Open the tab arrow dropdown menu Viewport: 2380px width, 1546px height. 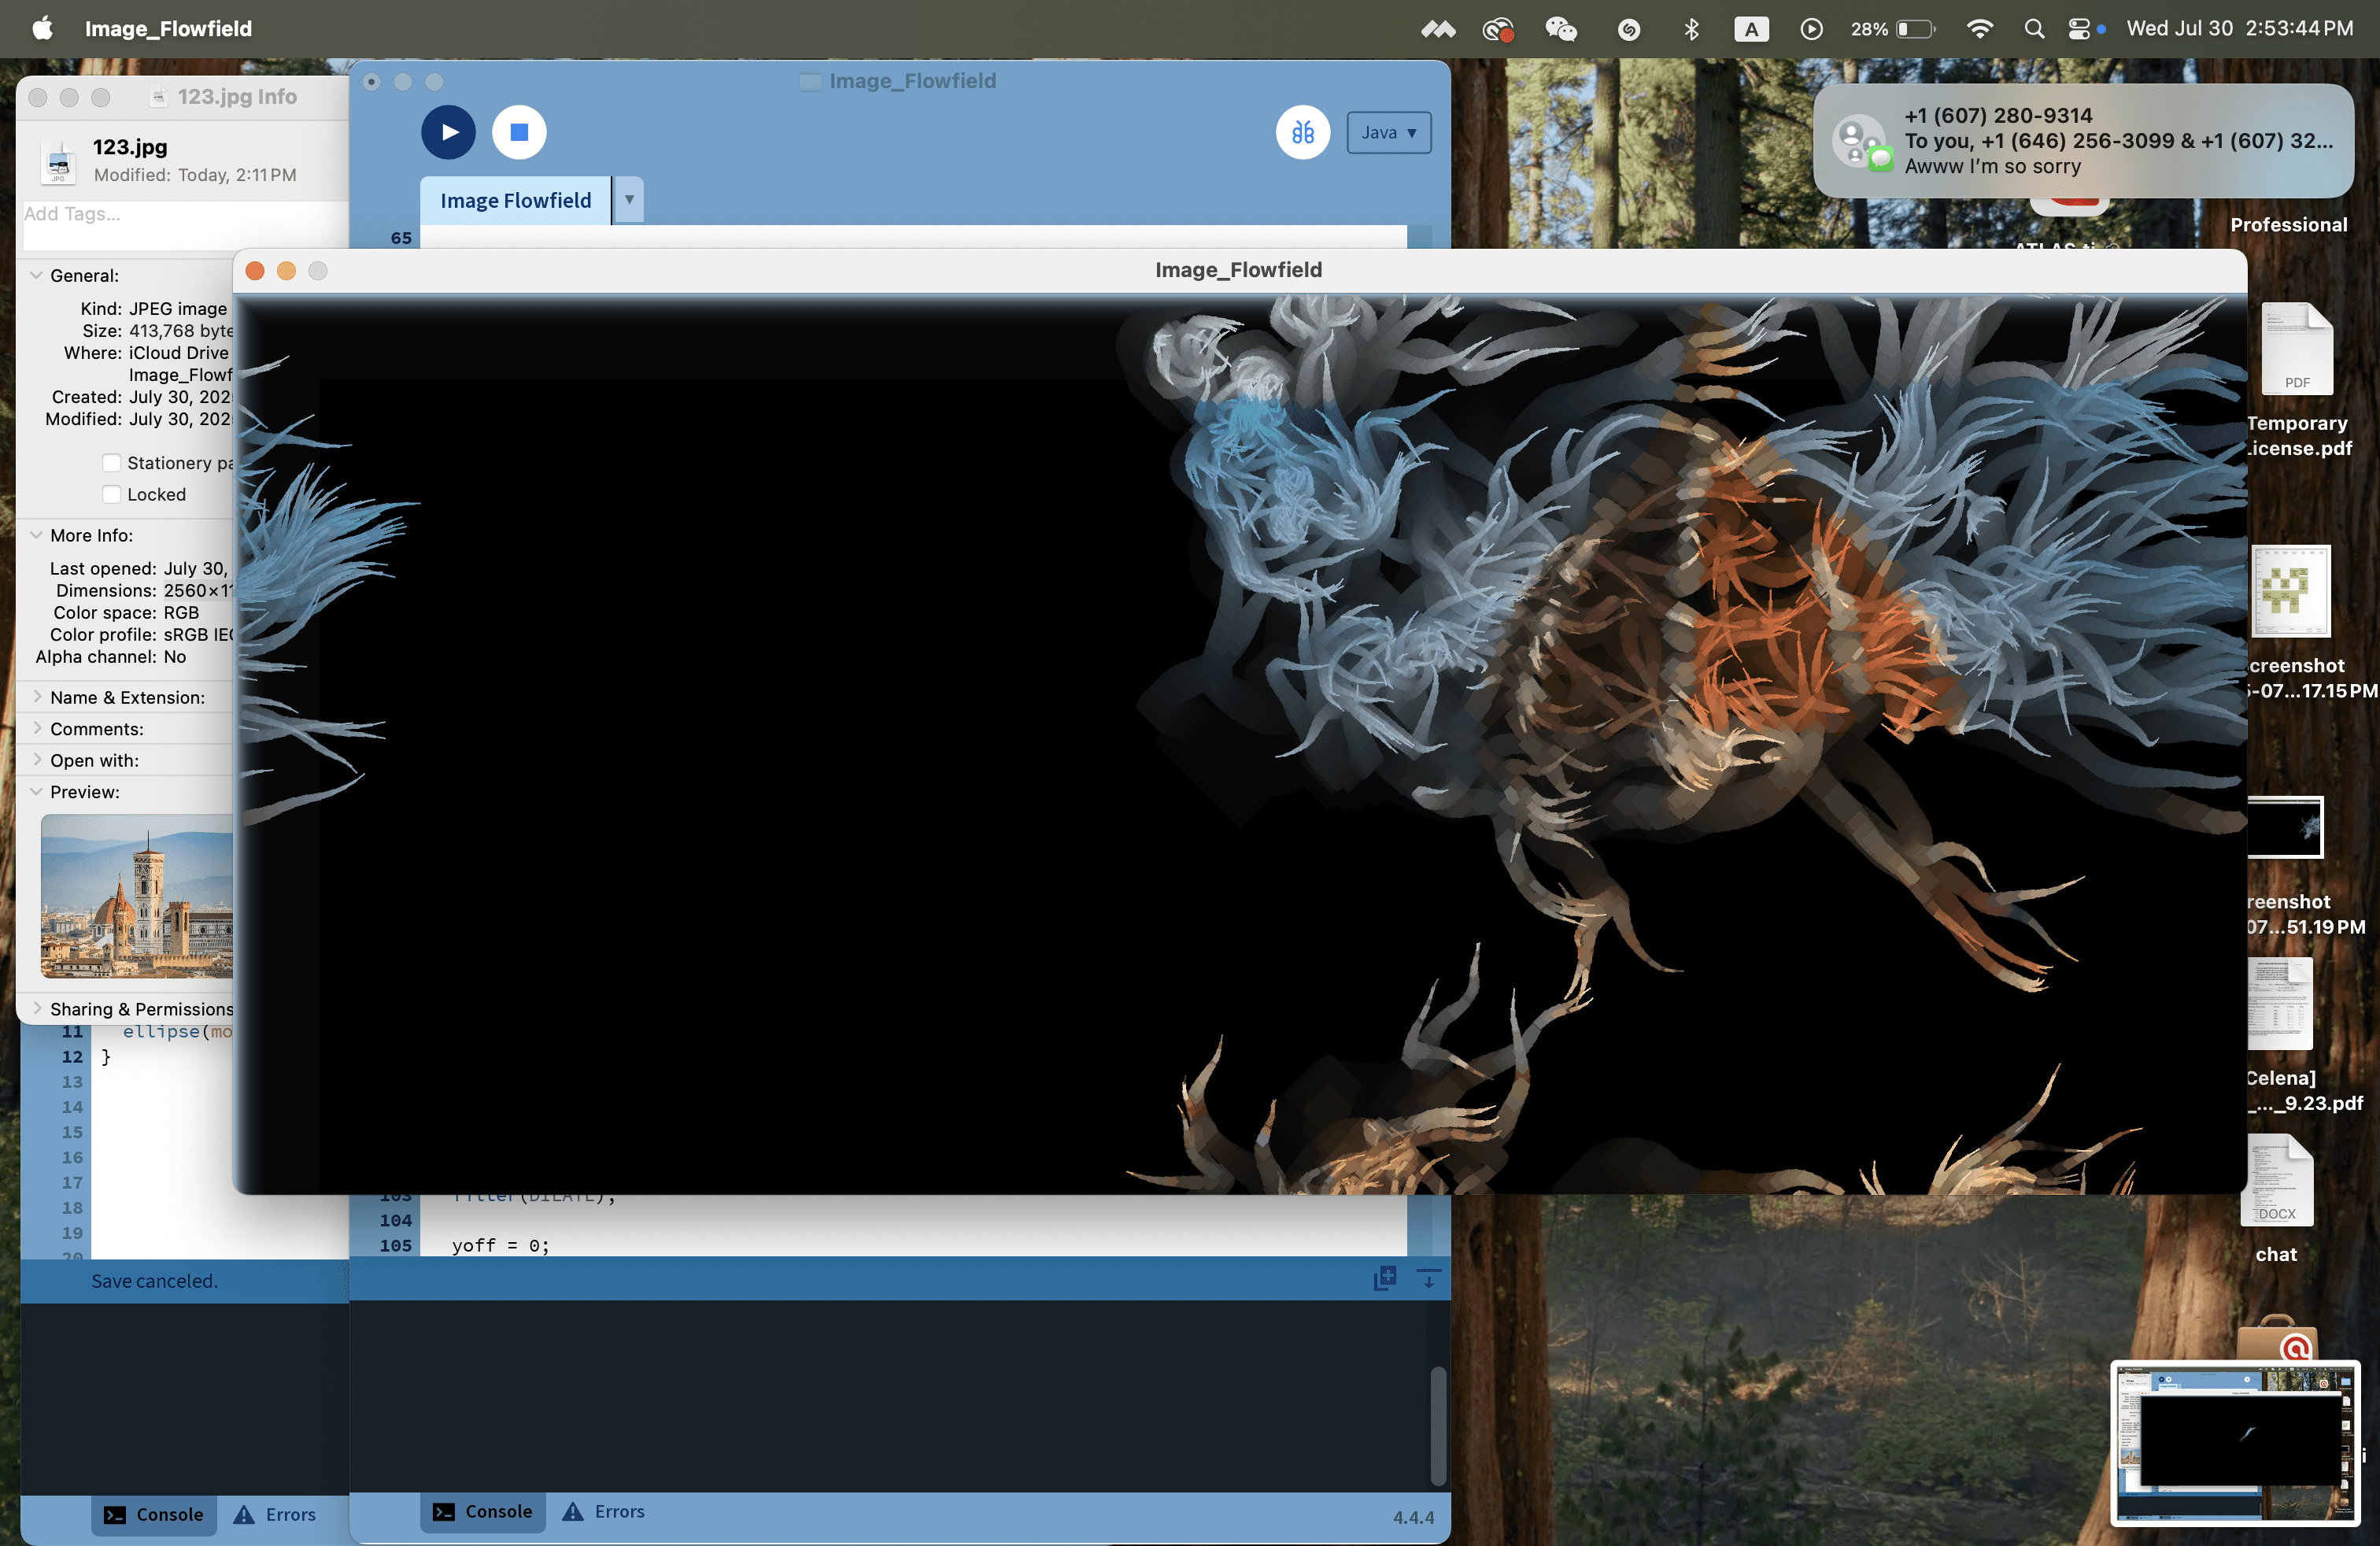point(629,200)
